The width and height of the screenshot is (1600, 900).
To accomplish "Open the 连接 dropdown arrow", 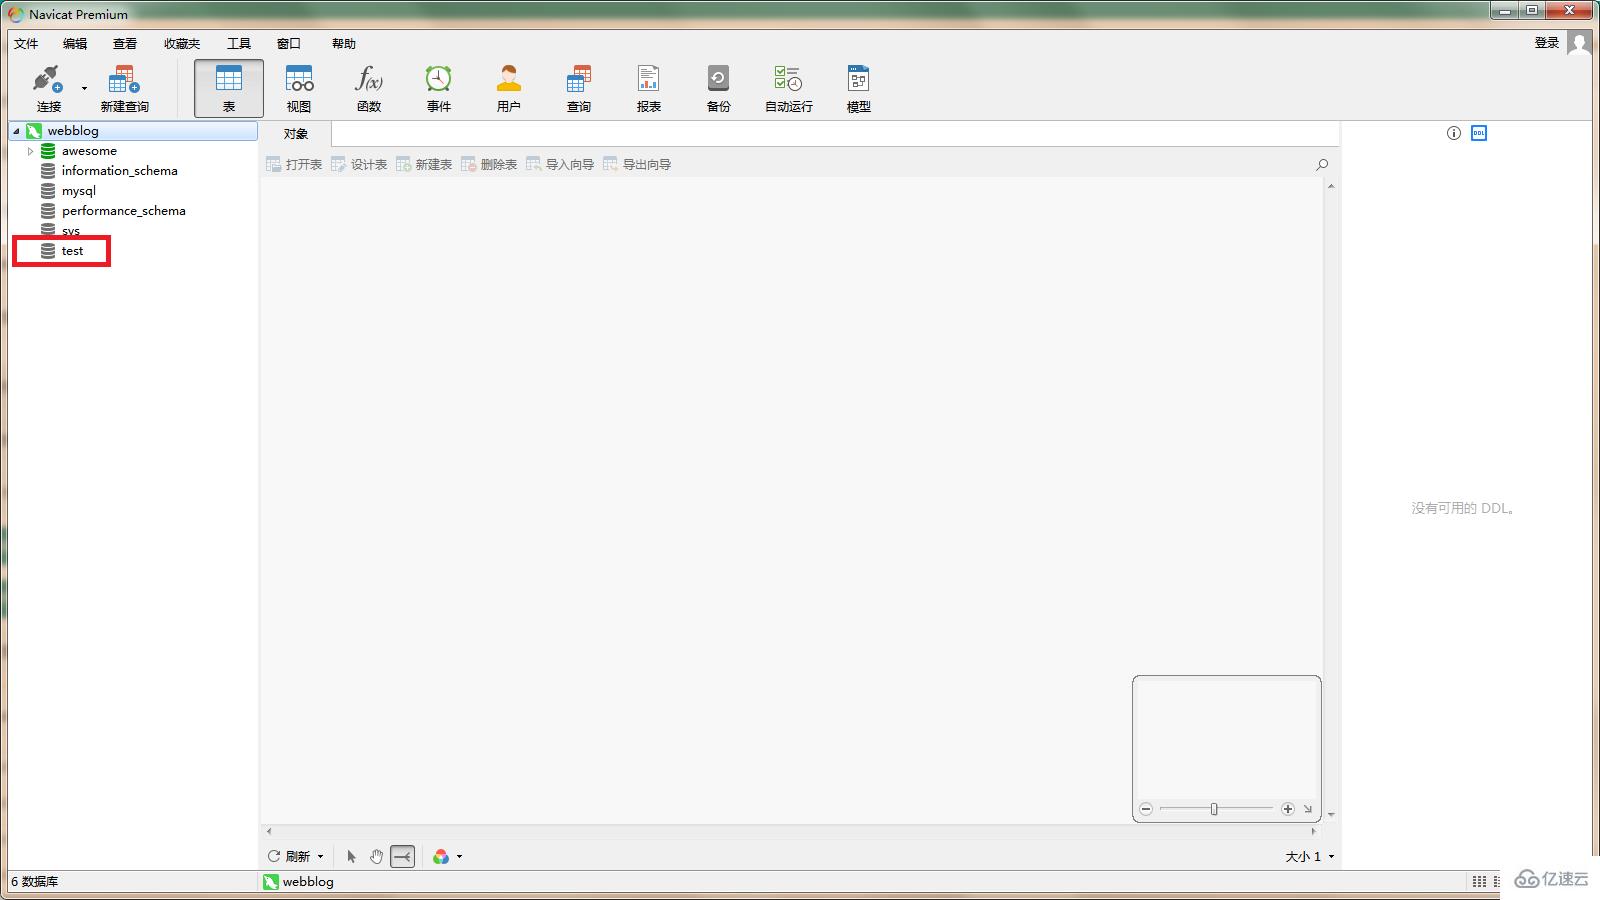I will tap(84, 88).
